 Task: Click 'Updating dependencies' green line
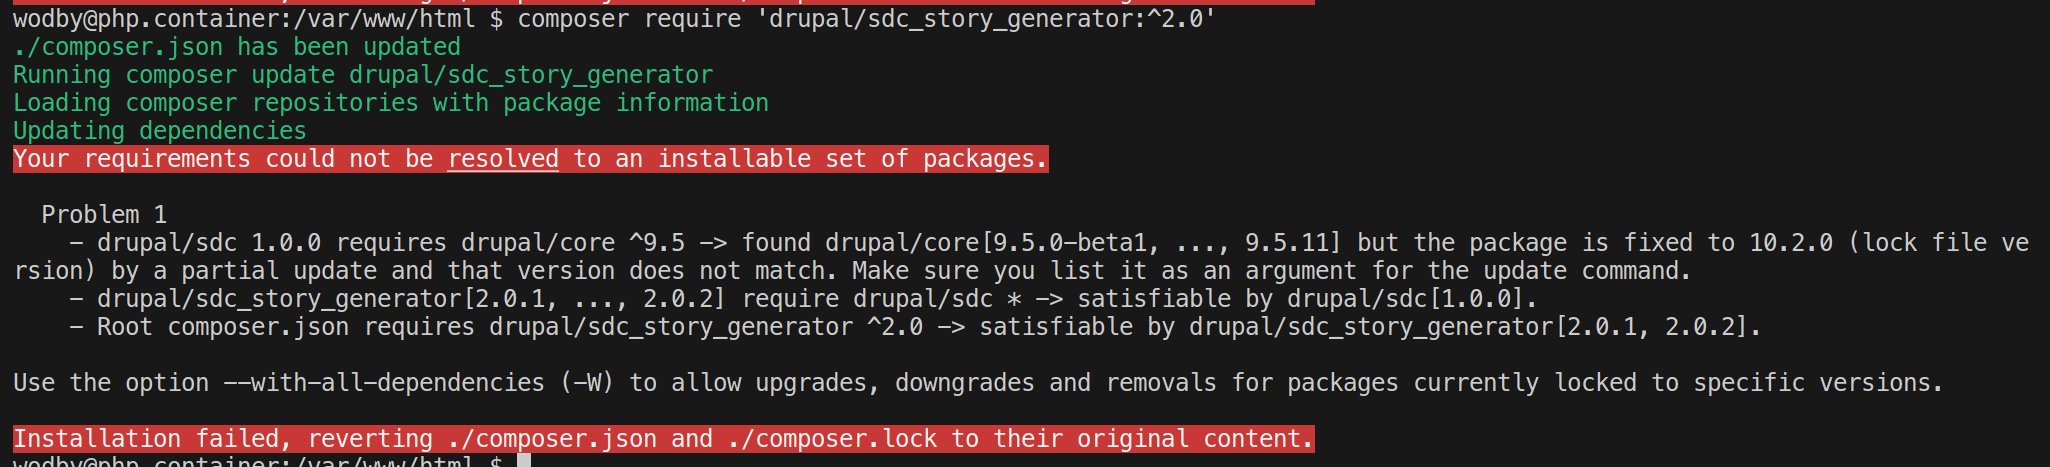click(160, 131)
